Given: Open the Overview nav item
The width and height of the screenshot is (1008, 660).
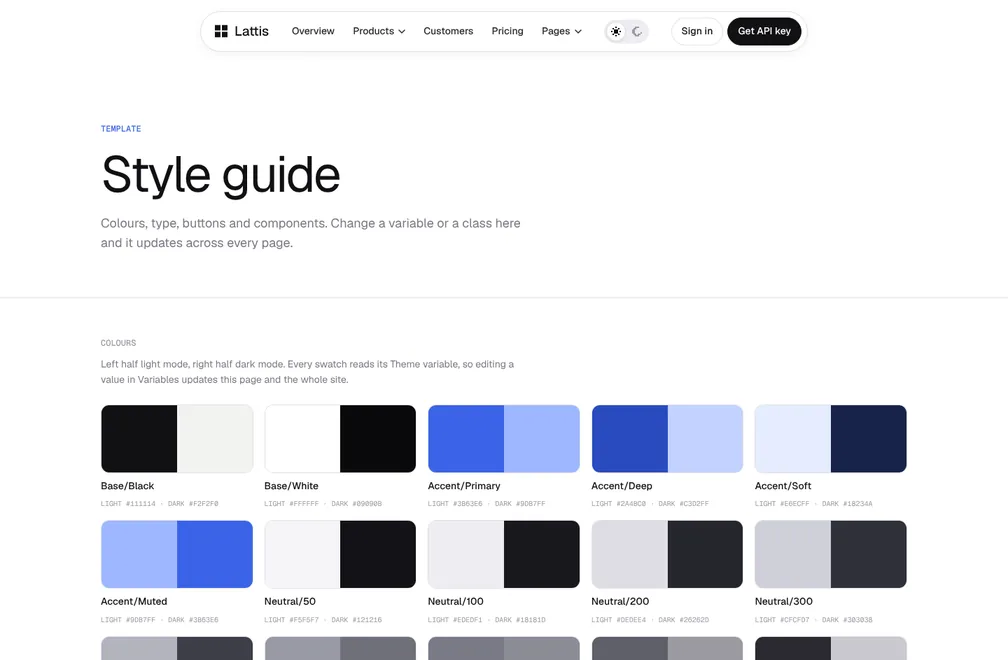Looking at the screenshot, I should (313, 31).
